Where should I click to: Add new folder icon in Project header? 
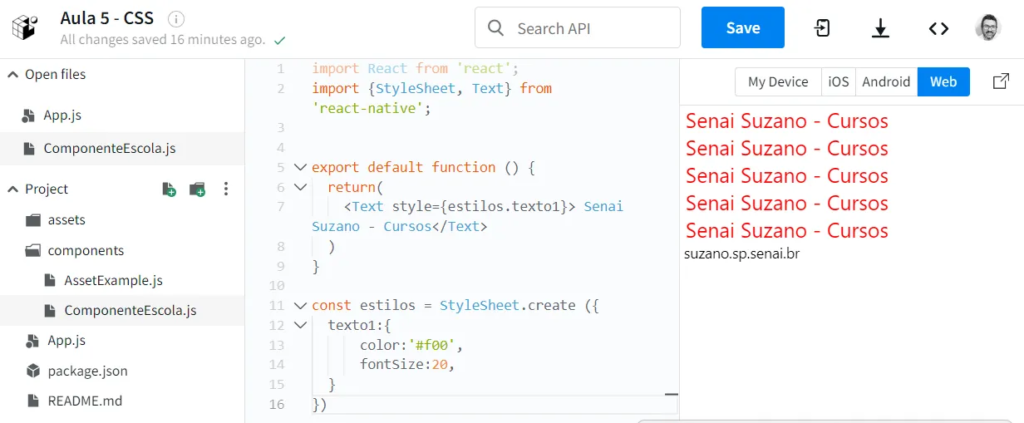click(x=197, y=189)
